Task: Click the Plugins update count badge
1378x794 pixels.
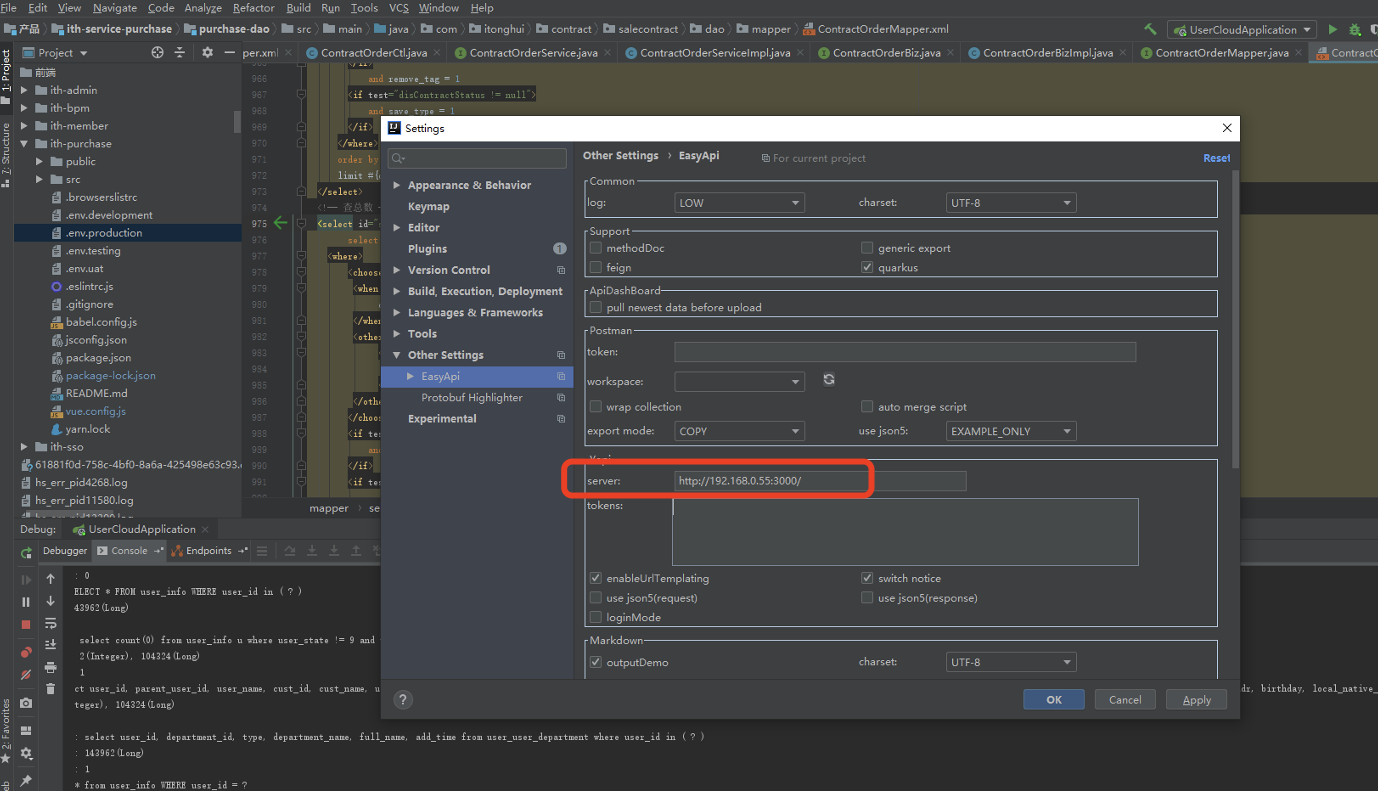Action: (x=560, y=248)
